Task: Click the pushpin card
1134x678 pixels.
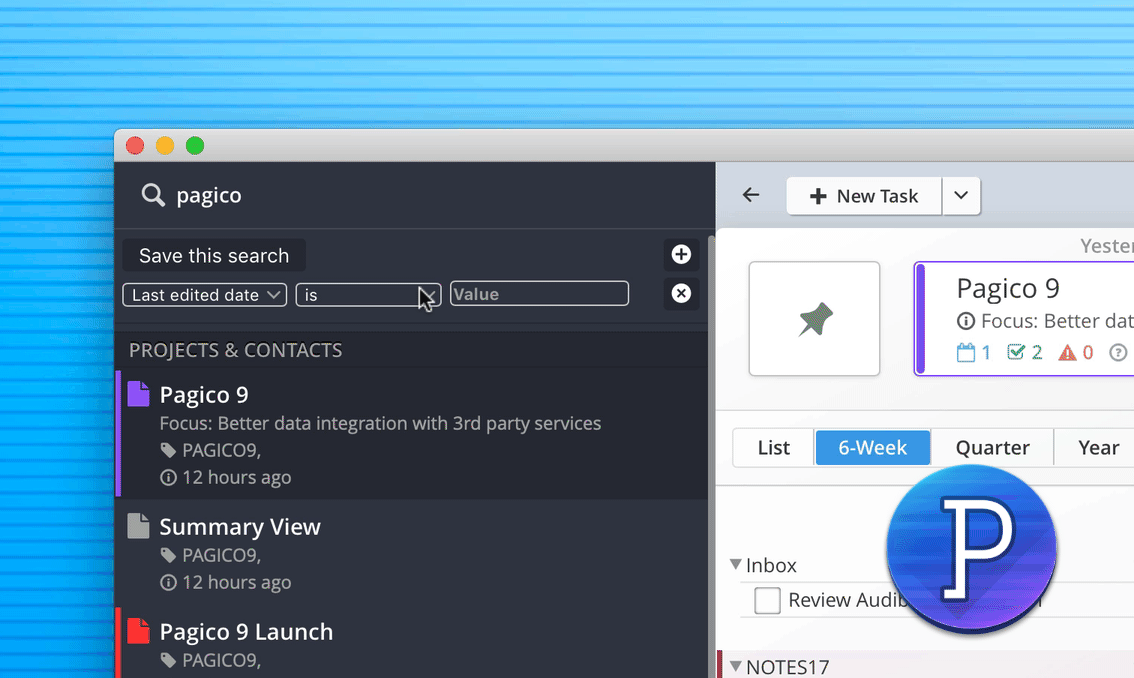Action: point(814,318)
